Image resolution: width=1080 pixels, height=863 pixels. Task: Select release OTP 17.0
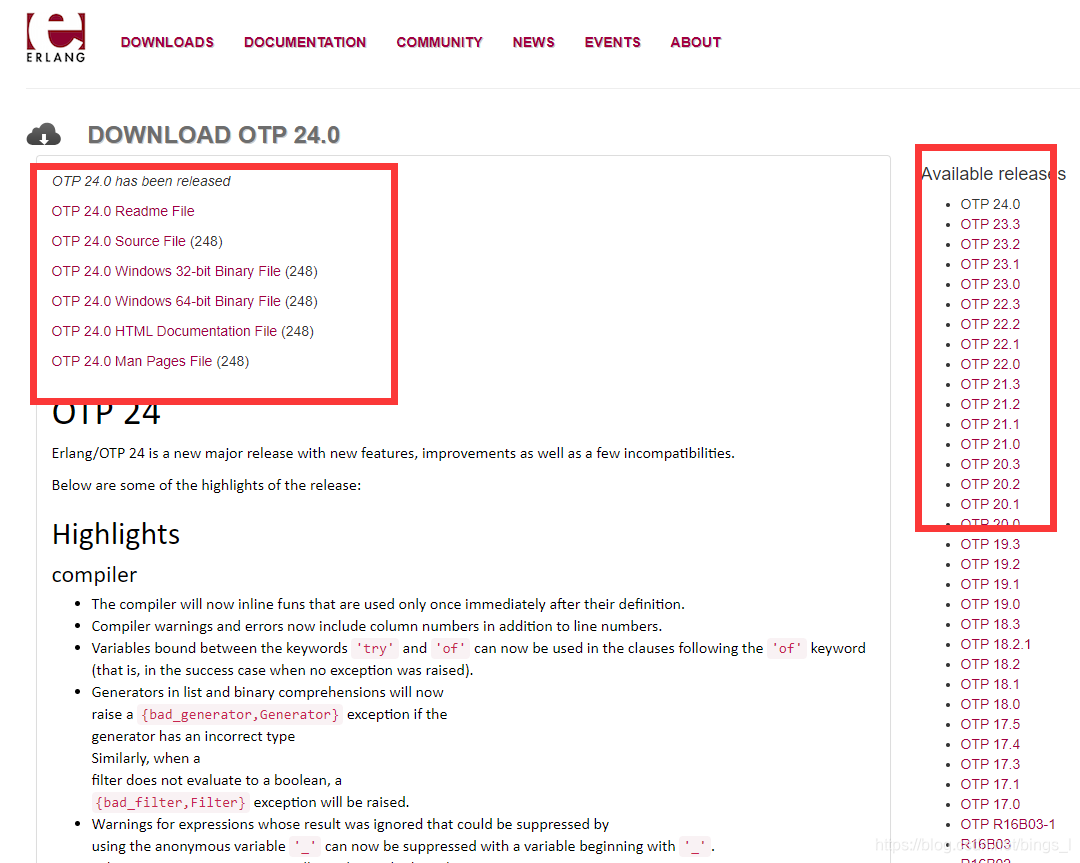[990, 804]
